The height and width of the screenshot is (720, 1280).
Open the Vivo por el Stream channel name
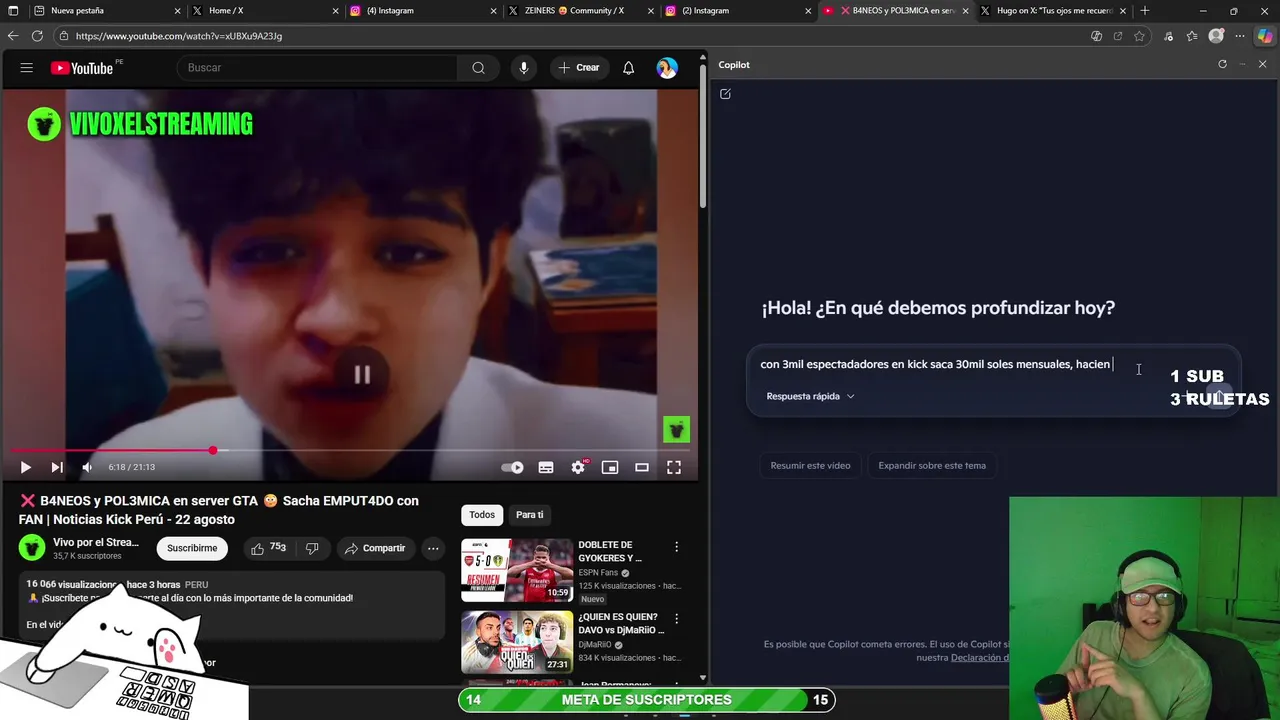96,542
